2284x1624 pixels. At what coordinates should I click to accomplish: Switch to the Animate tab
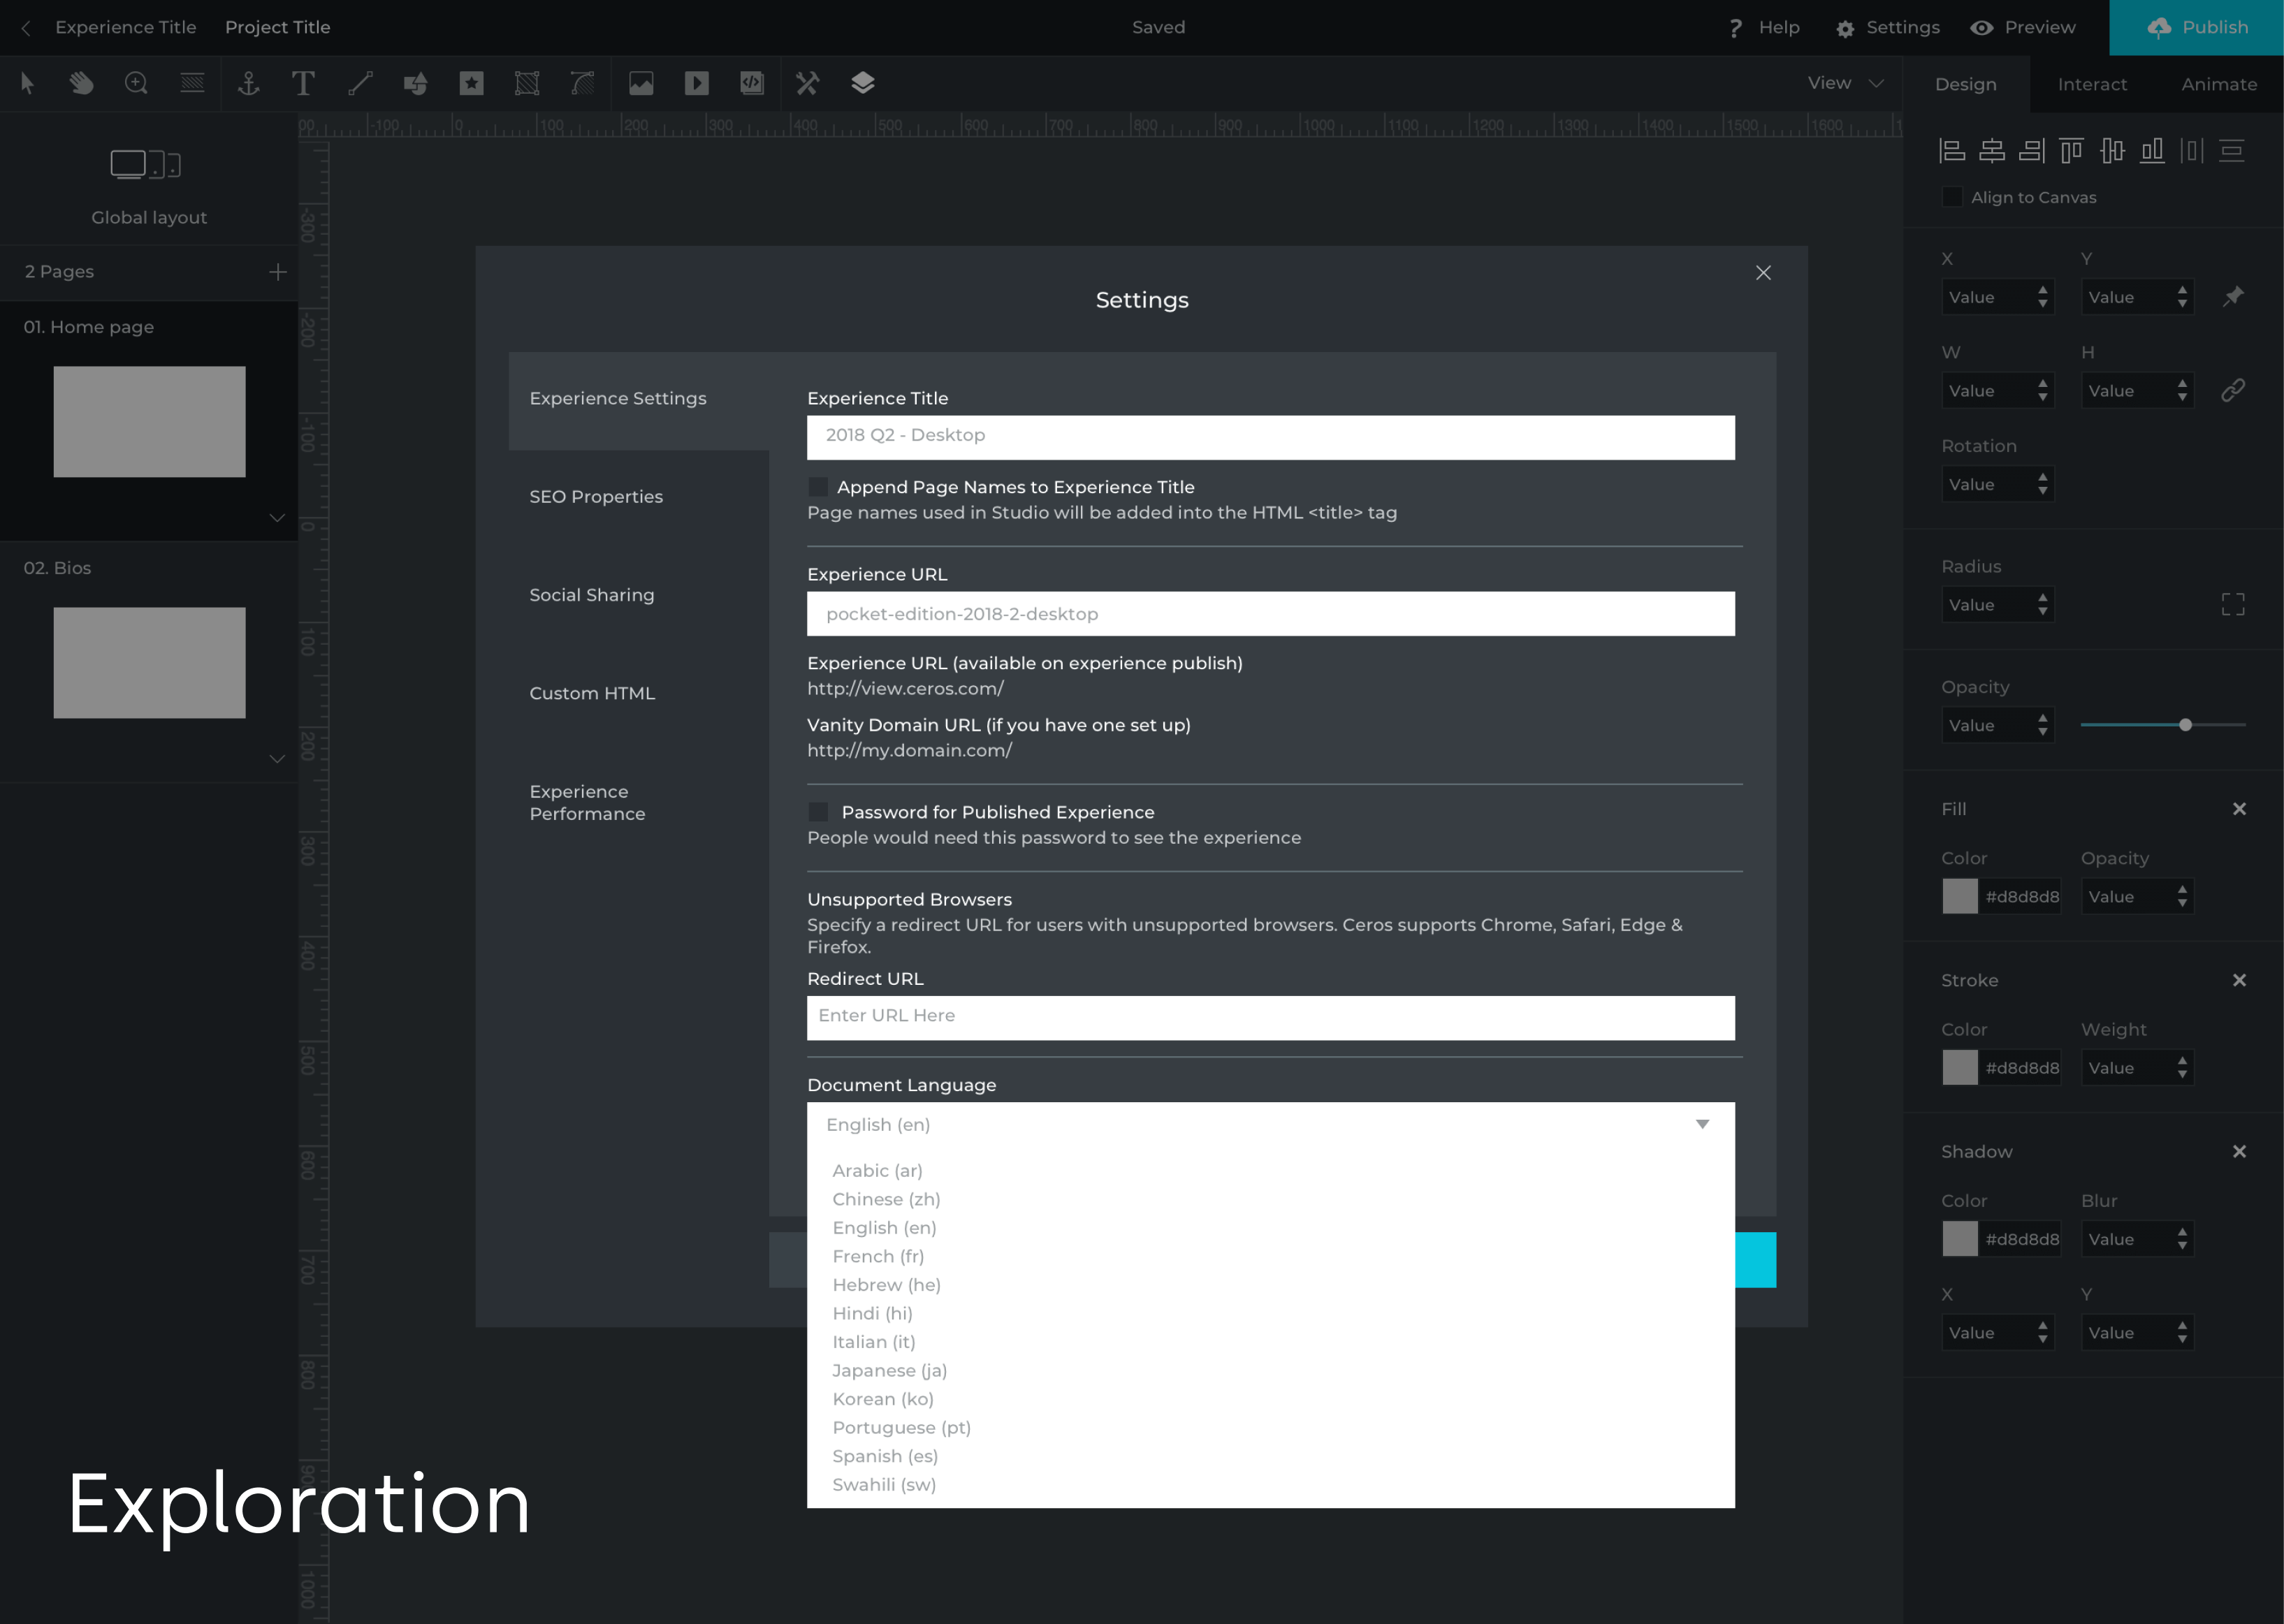point(2219,85)
